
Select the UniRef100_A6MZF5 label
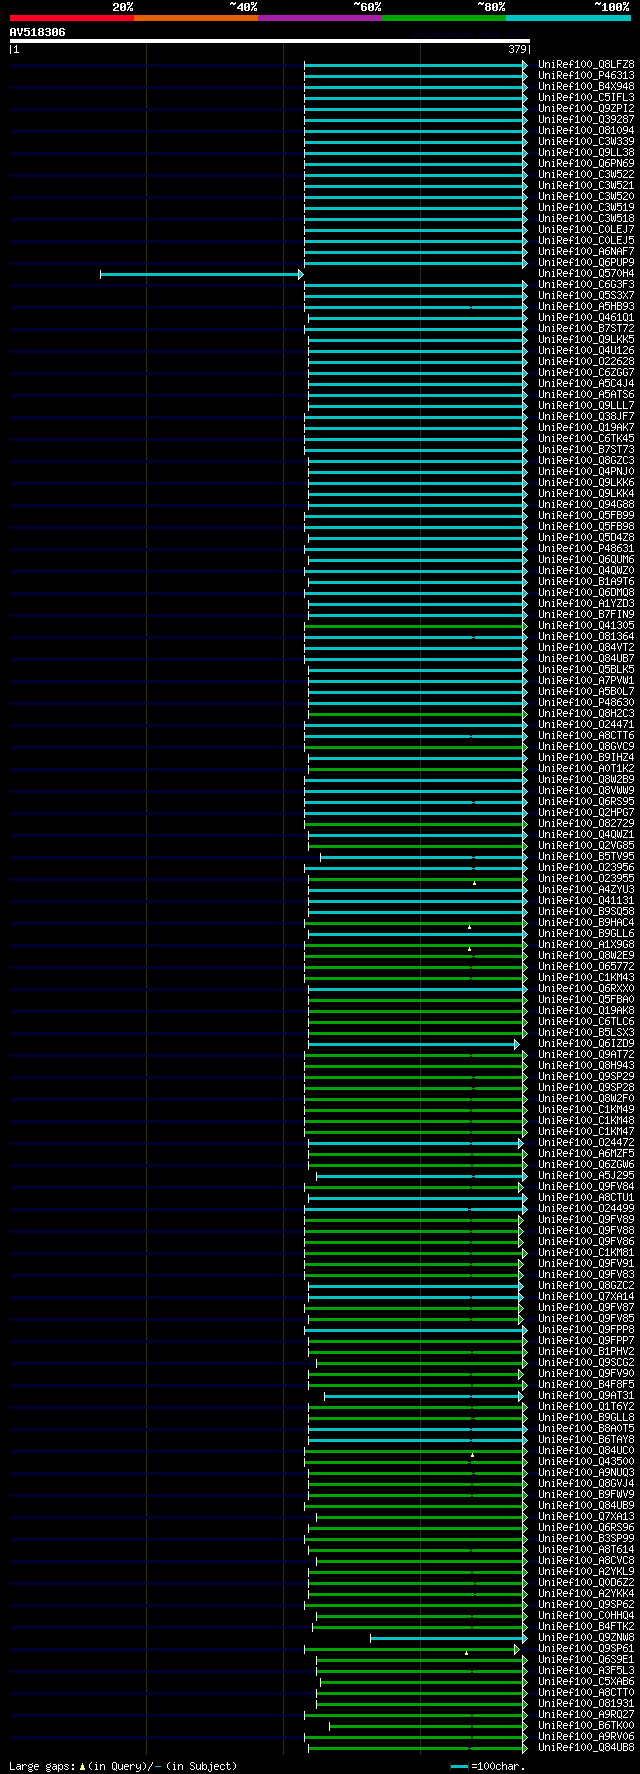[586, 1153]
